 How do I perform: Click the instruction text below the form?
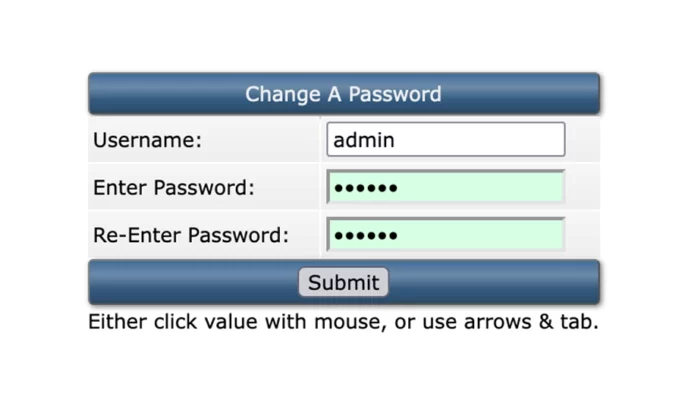(343, 322)
